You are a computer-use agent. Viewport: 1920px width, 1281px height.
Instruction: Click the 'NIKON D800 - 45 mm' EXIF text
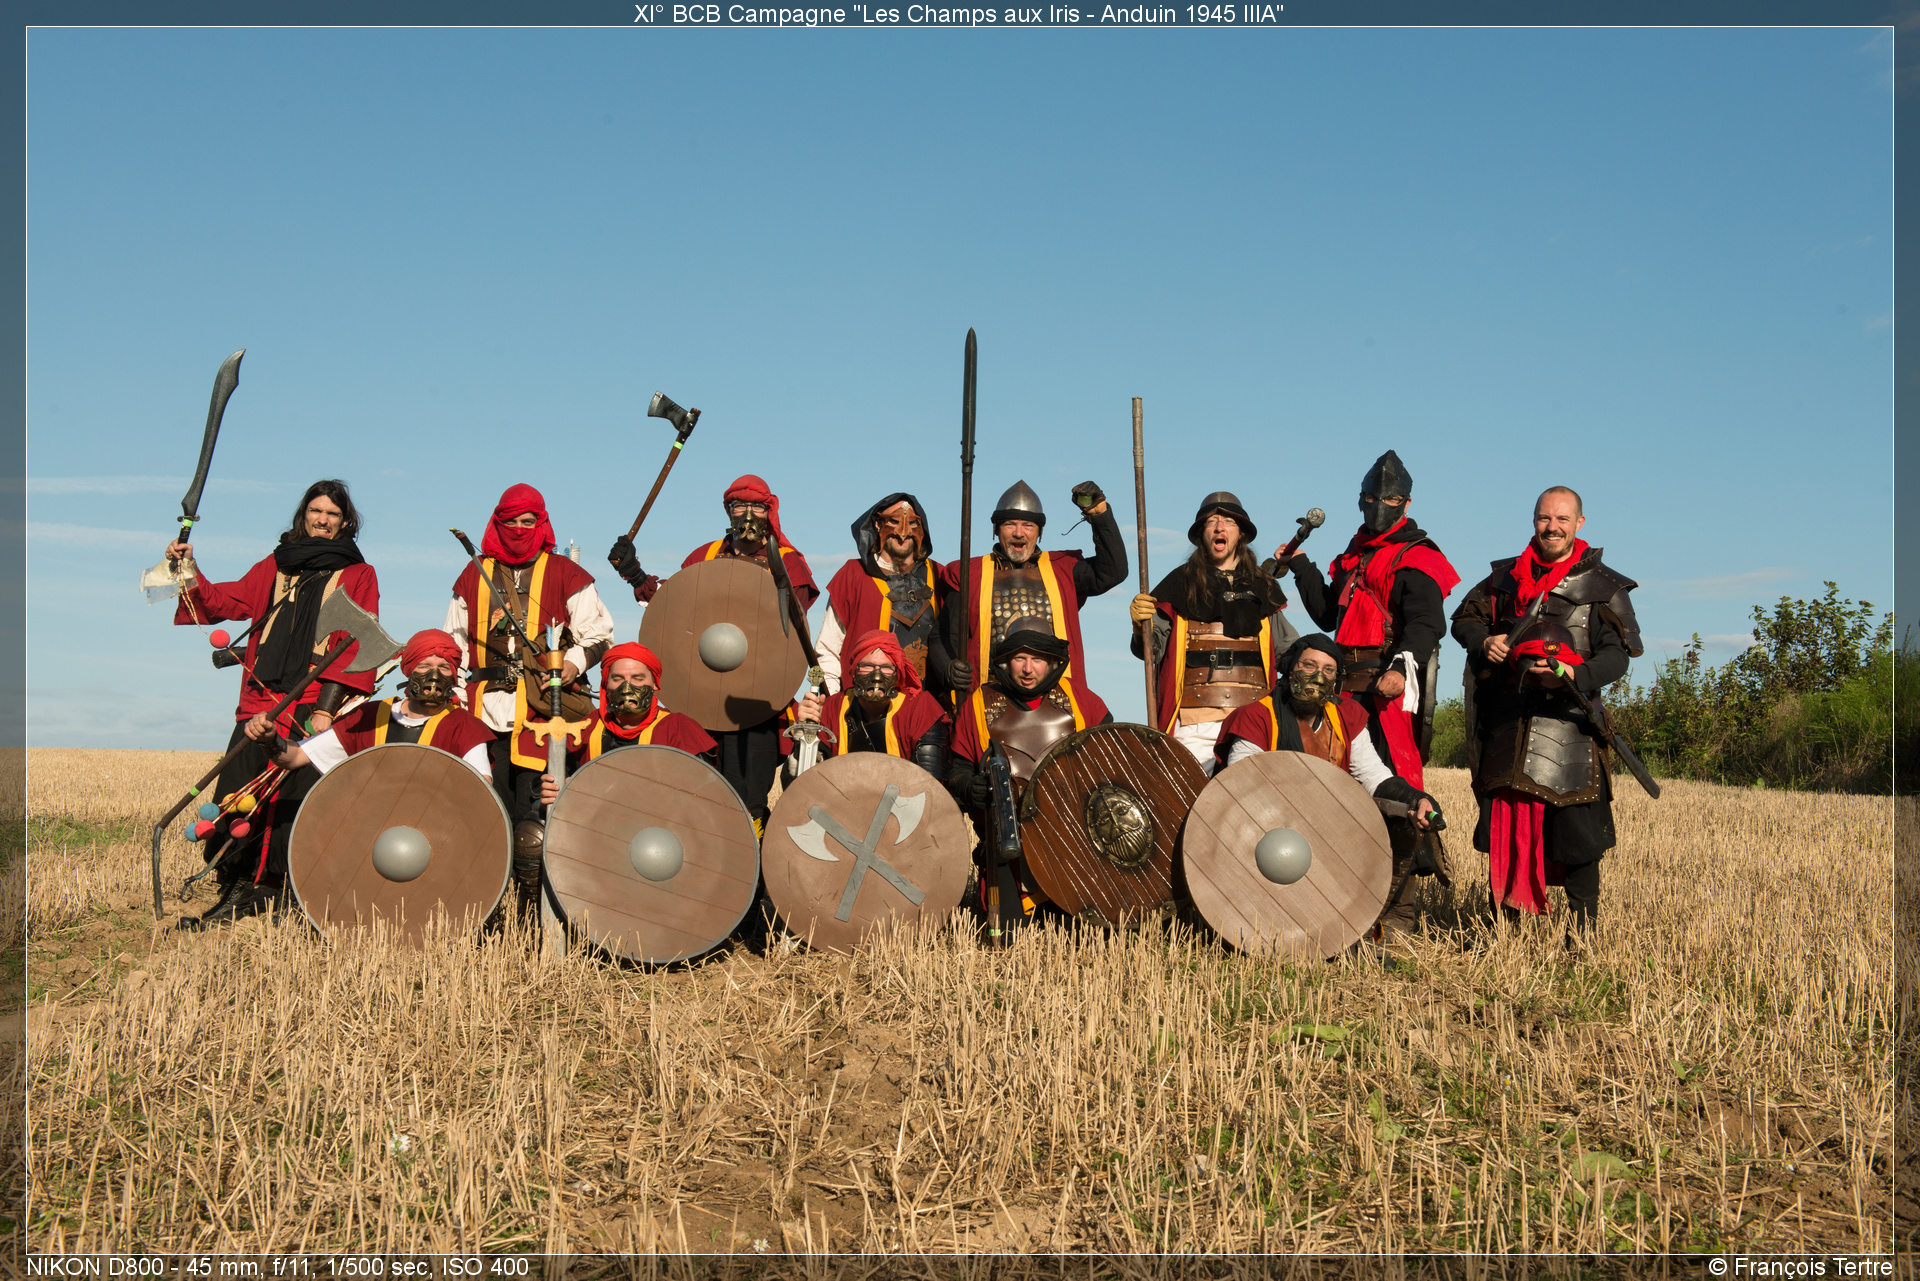[x=277, y=1266]
